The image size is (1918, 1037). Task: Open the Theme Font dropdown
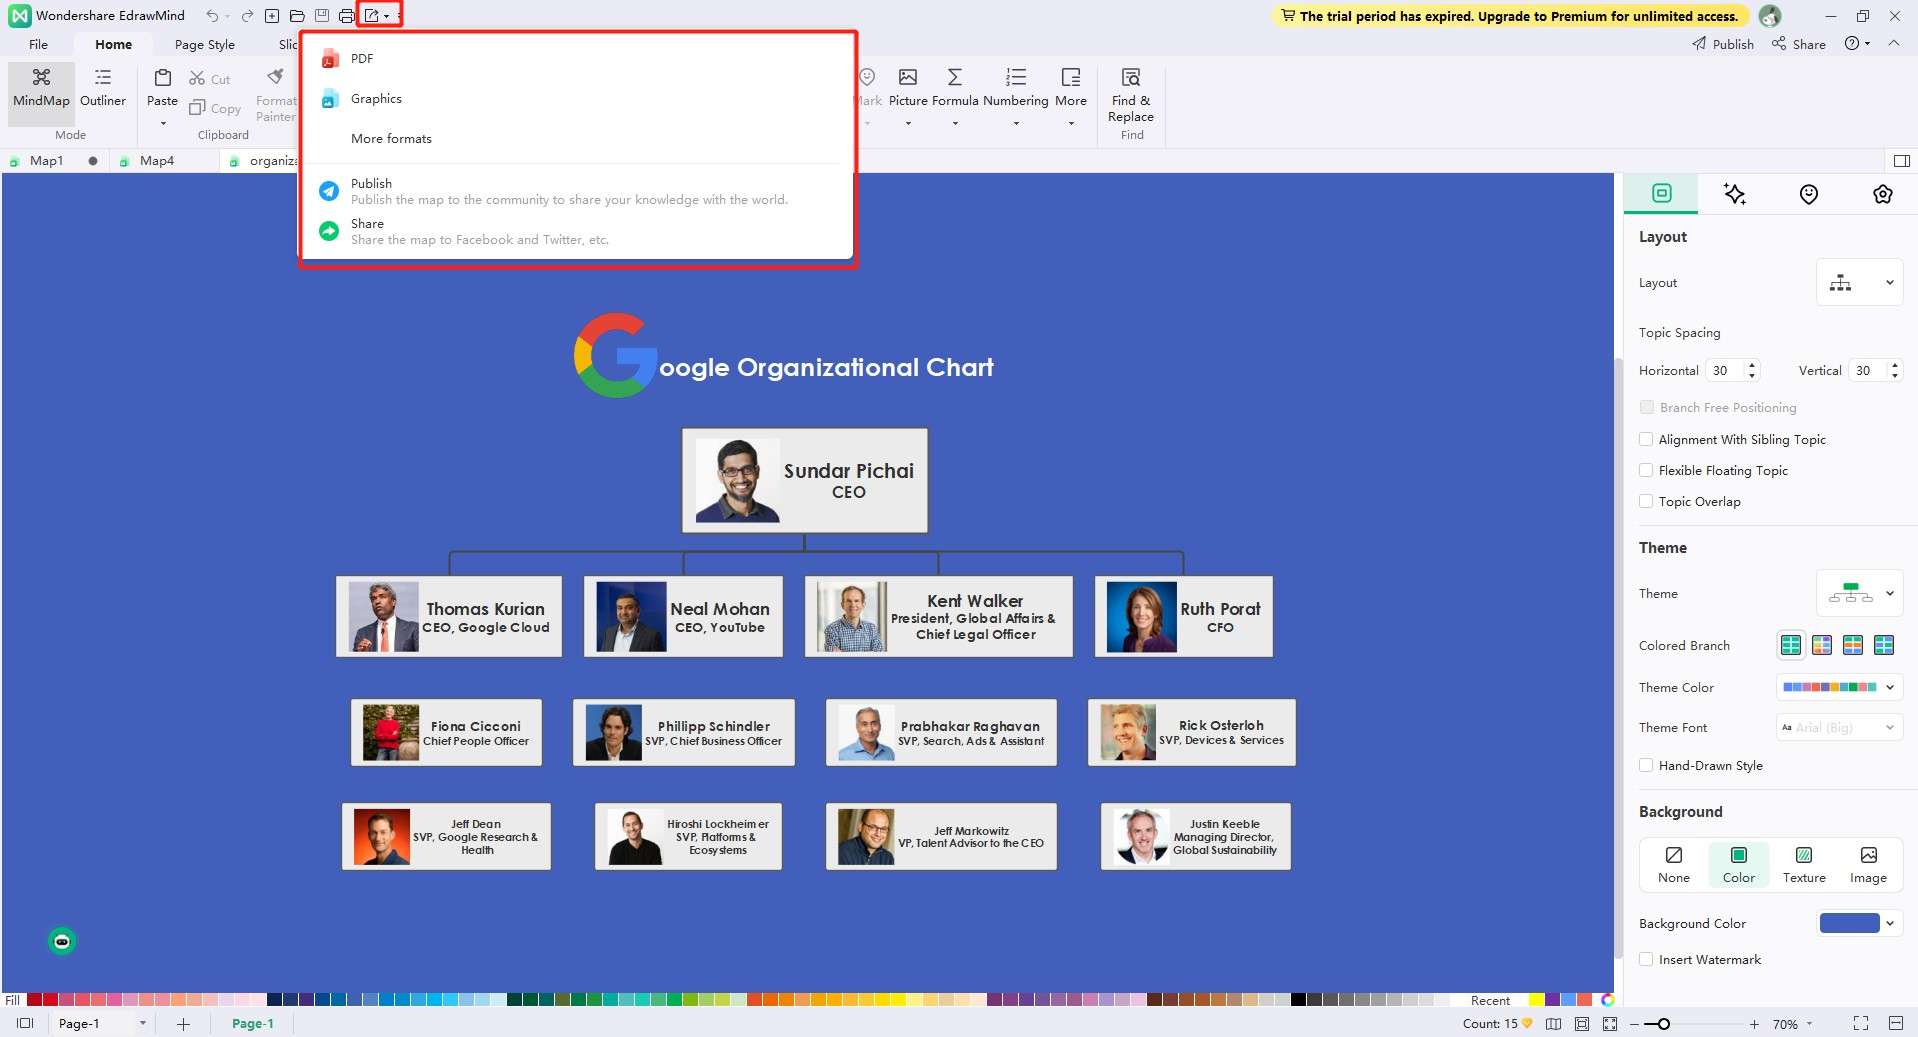[x=1839, y=727]
